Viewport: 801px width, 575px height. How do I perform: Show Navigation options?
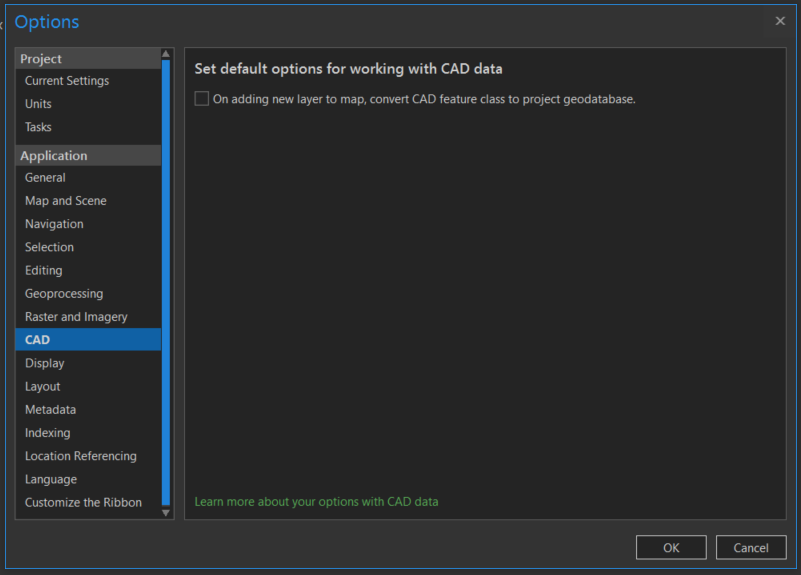[x=54, y=224]
